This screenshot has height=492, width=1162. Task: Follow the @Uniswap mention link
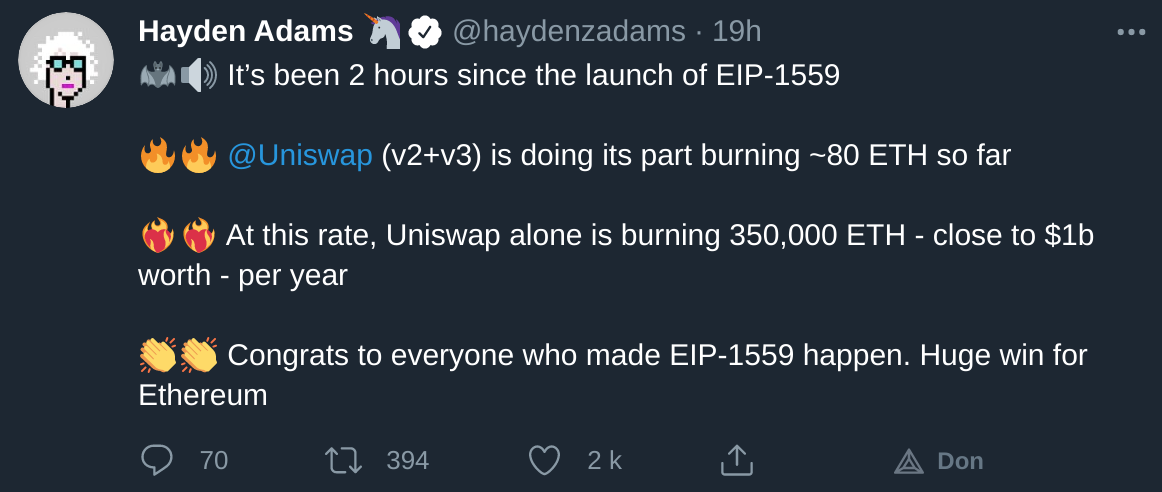[x=300, y=156]
